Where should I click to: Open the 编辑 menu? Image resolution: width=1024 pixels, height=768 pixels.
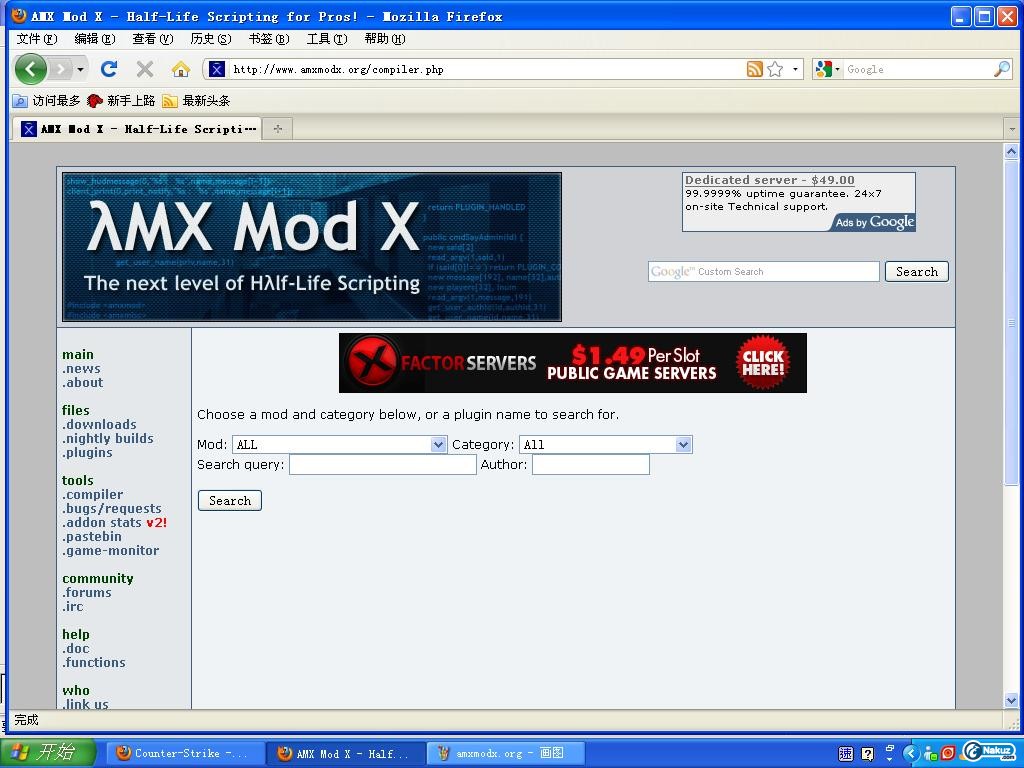[95, 39]
